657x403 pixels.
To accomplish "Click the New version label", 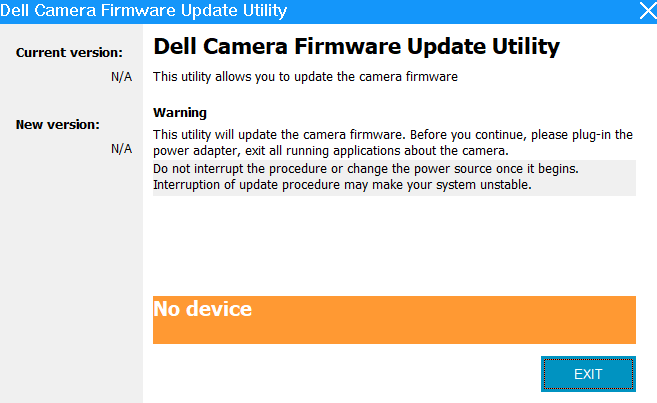I will 58,124.
